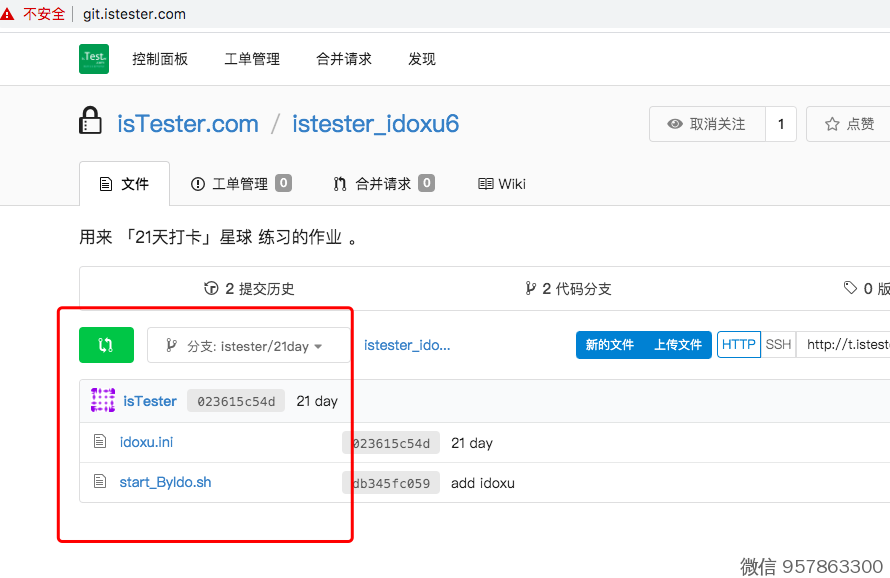Switch clone protocol to SSH

click(x=778, y=345)
